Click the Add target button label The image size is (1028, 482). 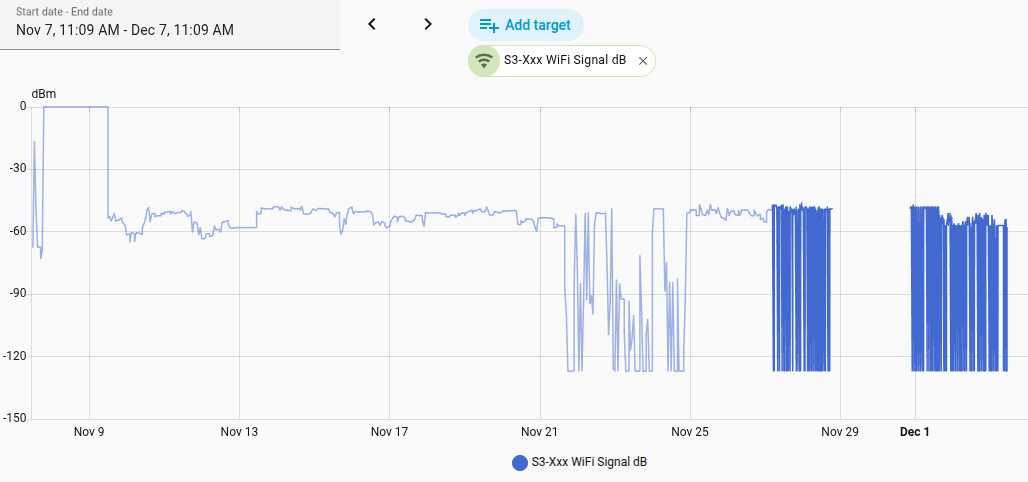point(538,25)
